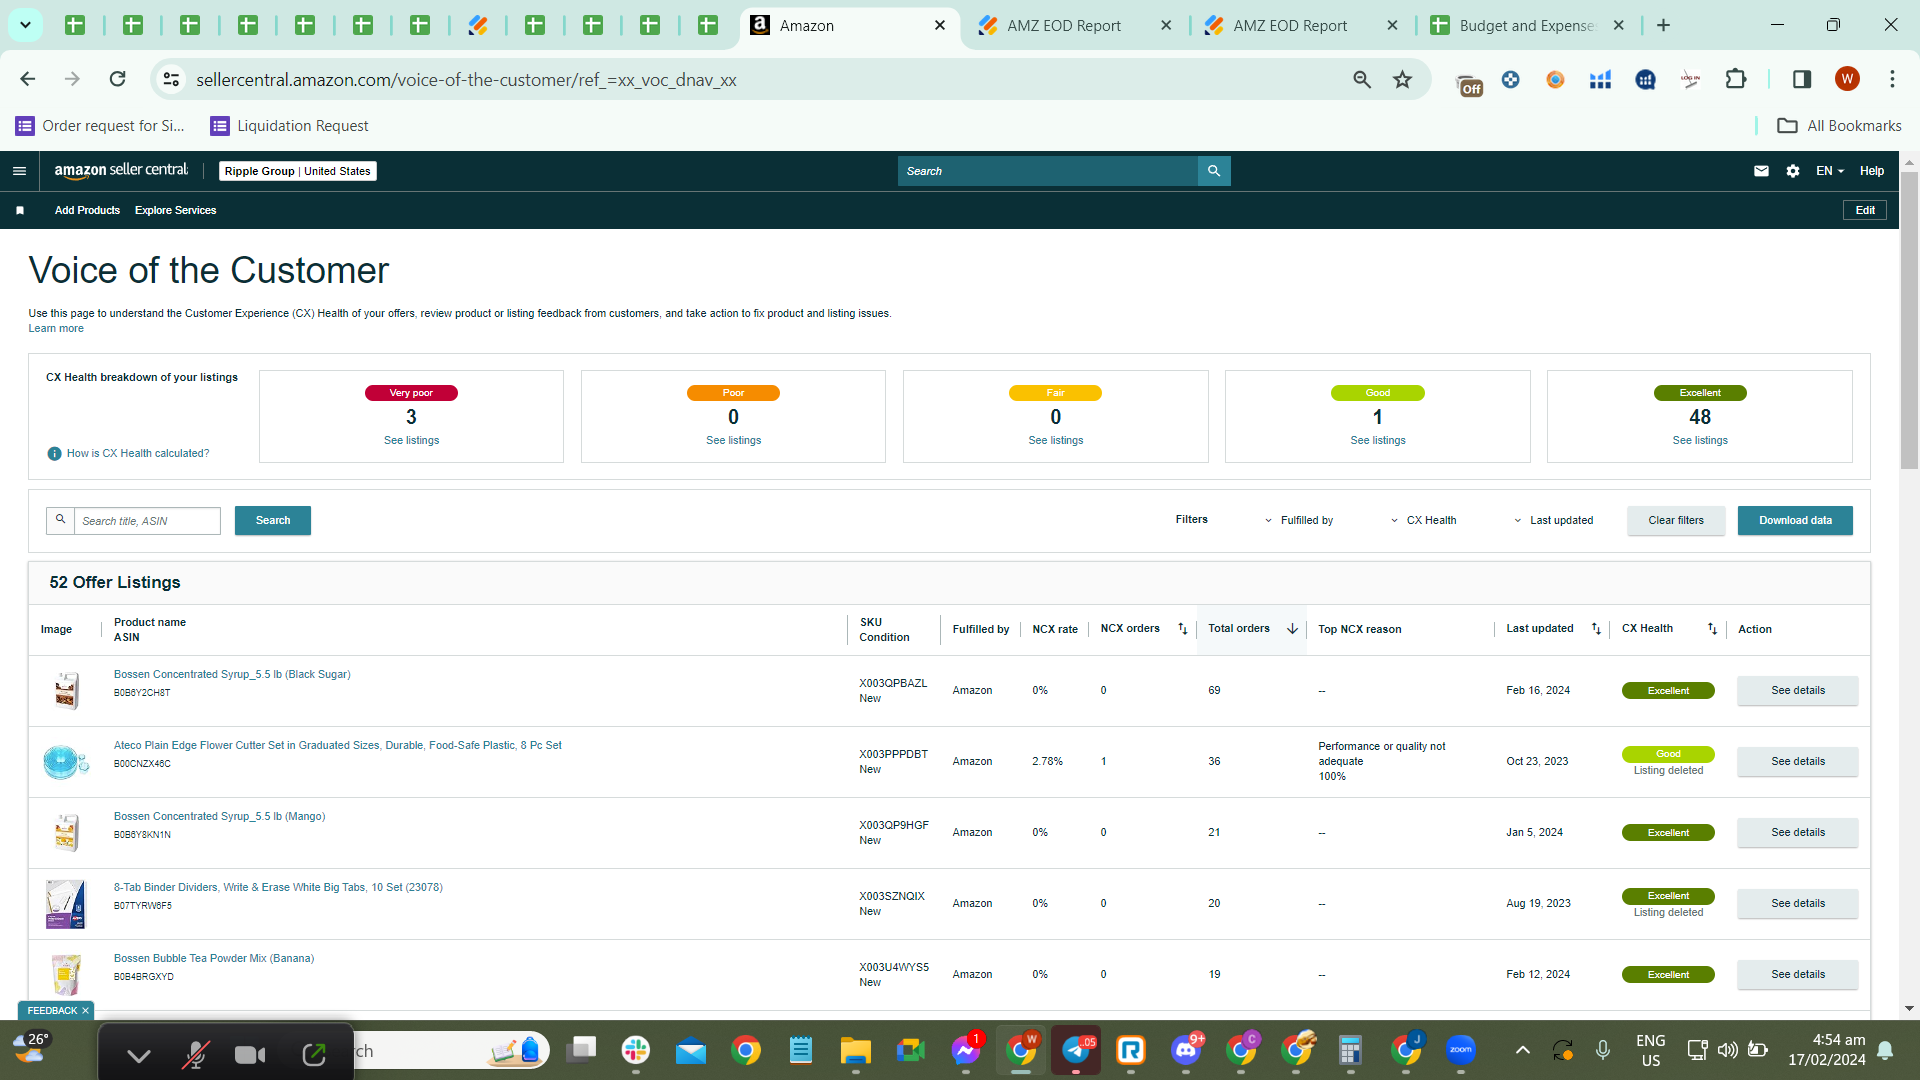Click the browser address bar URL
Image resolution: width=1920 pixels, height=1080 pixels.
[x=466, y=80]
